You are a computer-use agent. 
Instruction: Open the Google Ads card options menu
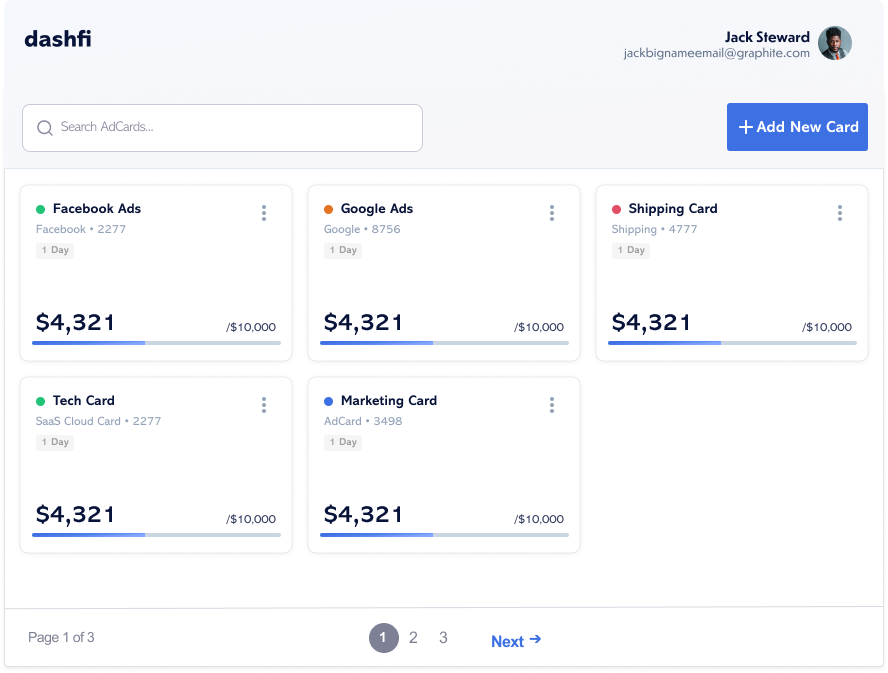click(x=552, y=213)
